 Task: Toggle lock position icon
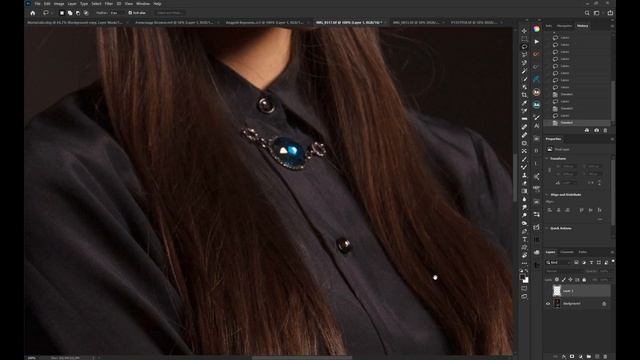(570, 280)
